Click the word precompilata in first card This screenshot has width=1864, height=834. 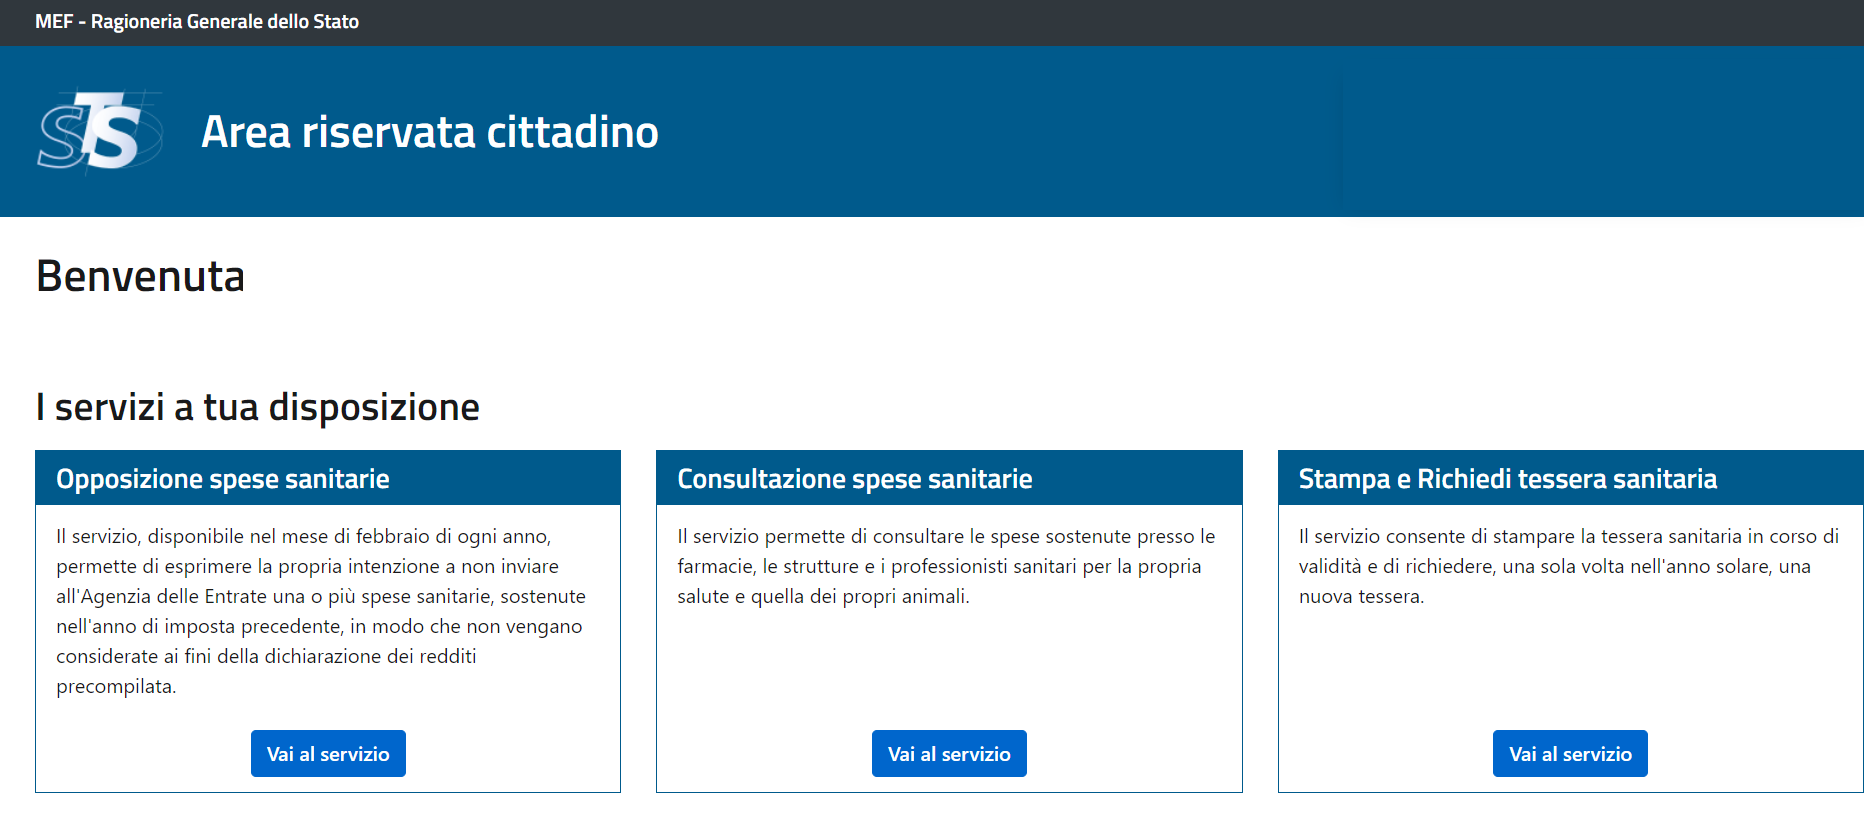[115, 687]
